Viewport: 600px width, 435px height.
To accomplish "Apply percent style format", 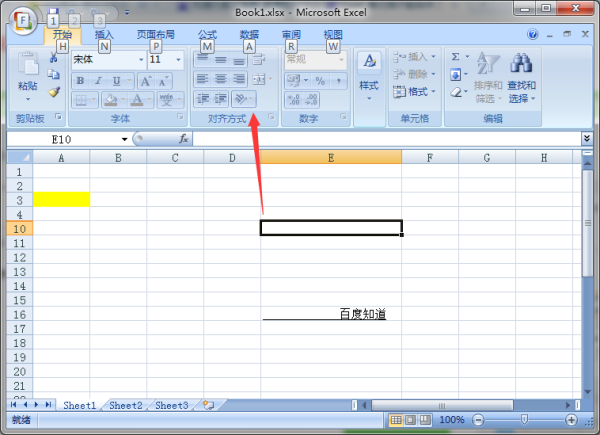I will [320, 81].
